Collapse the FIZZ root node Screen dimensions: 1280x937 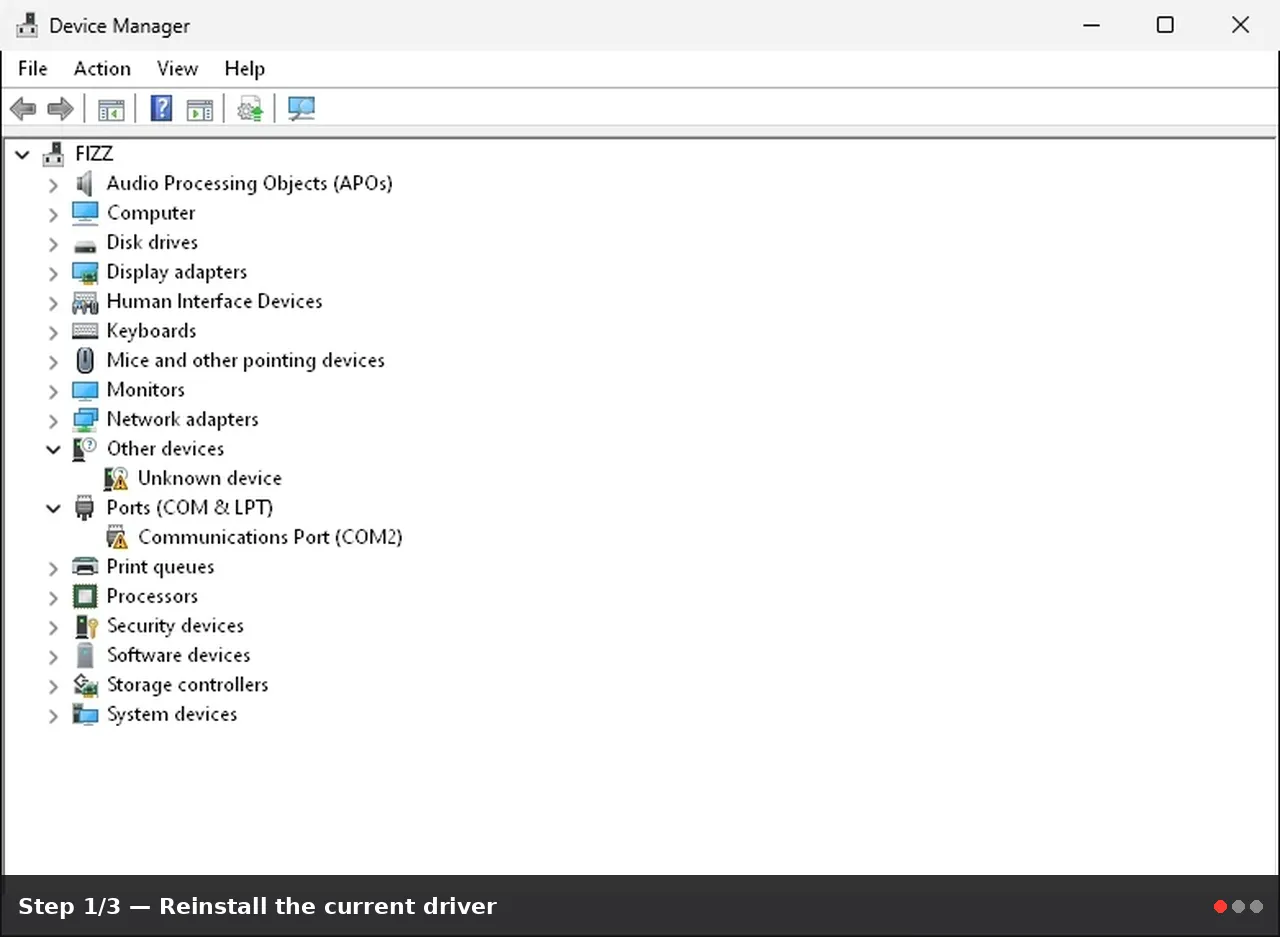pyautogui.click(x=22, y=154)
